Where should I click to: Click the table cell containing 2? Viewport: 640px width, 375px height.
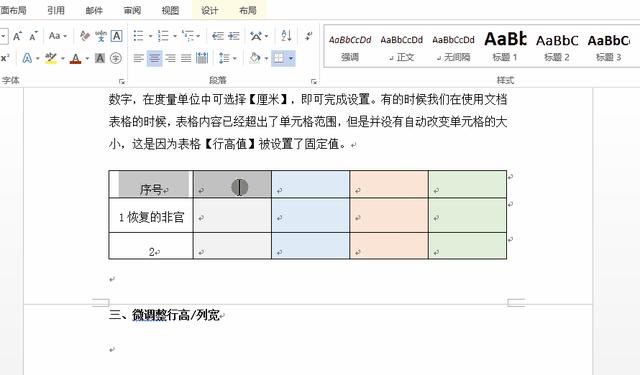pyautogui.click(x=151, y=246)
